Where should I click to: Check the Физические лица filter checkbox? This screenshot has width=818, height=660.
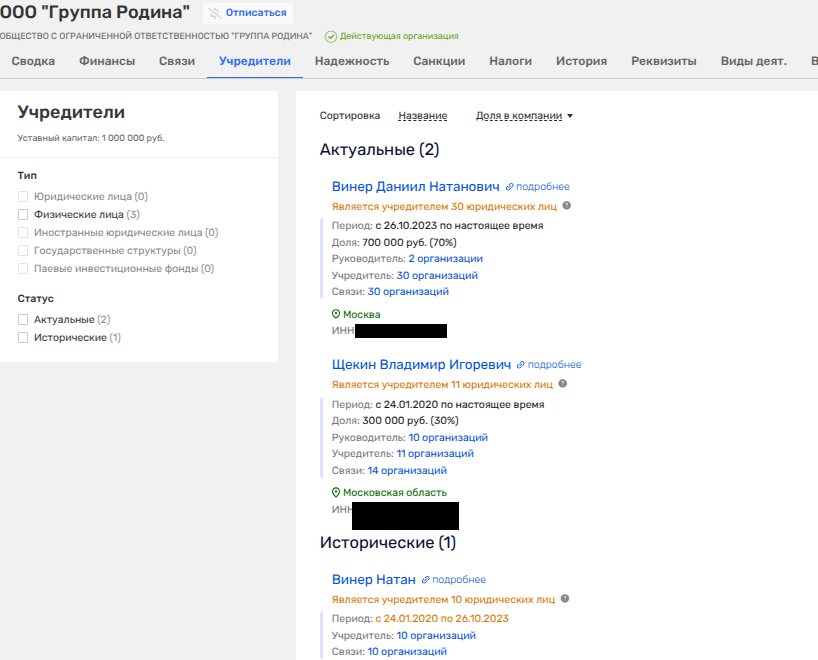pyautogui.click(x=23, y=214)
